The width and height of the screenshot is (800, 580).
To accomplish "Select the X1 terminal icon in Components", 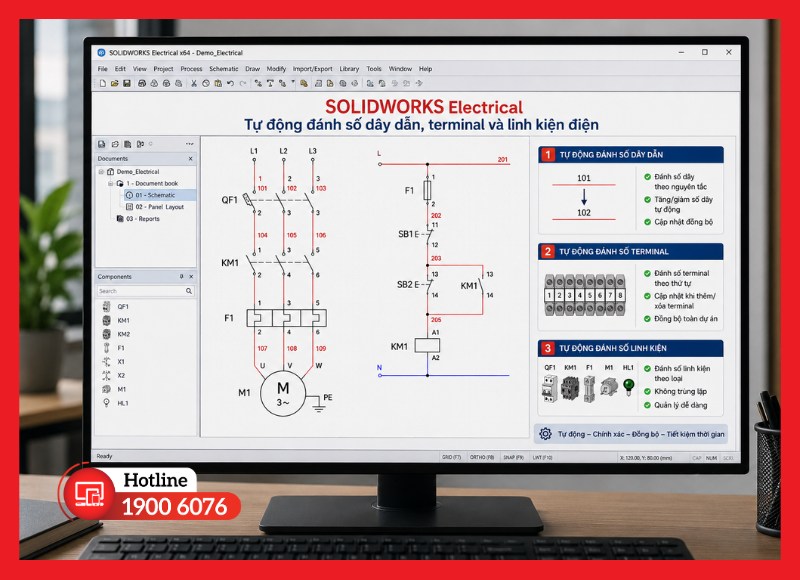I will pos(107,361).
